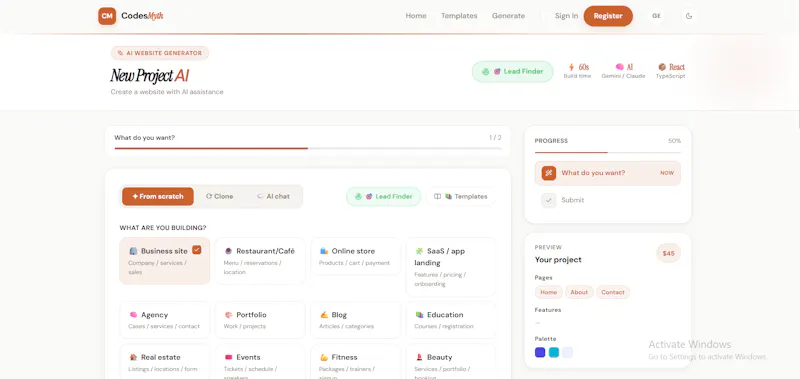The image size is (800, 379).
Task: Select the Education card
Action: [x=451, y=320]
